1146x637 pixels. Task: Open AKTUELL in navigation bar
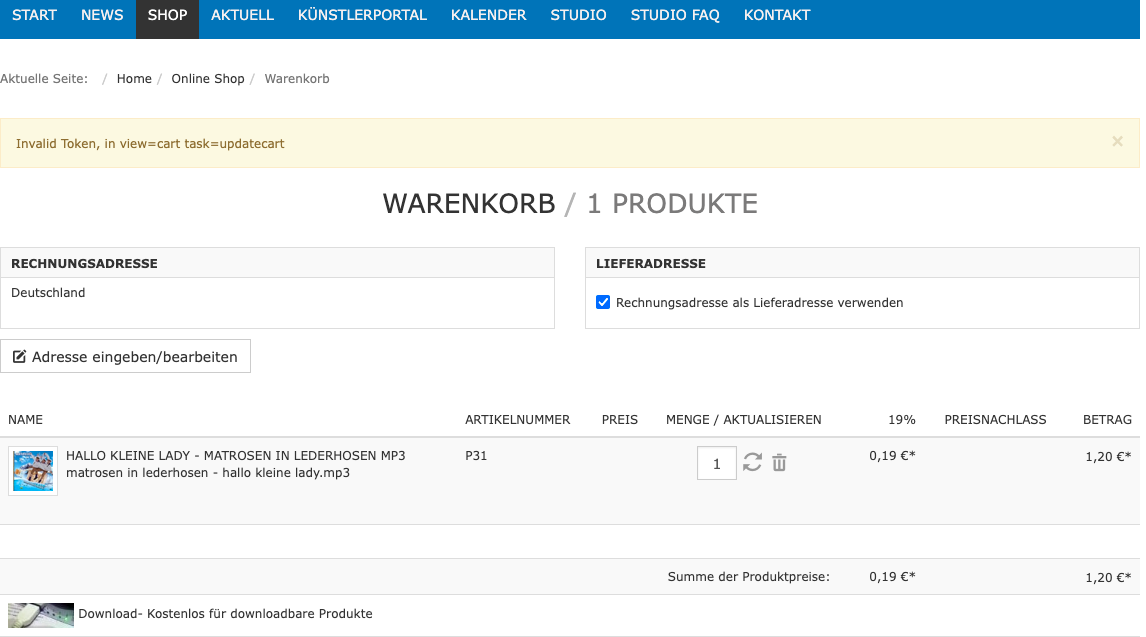(242, 15)
